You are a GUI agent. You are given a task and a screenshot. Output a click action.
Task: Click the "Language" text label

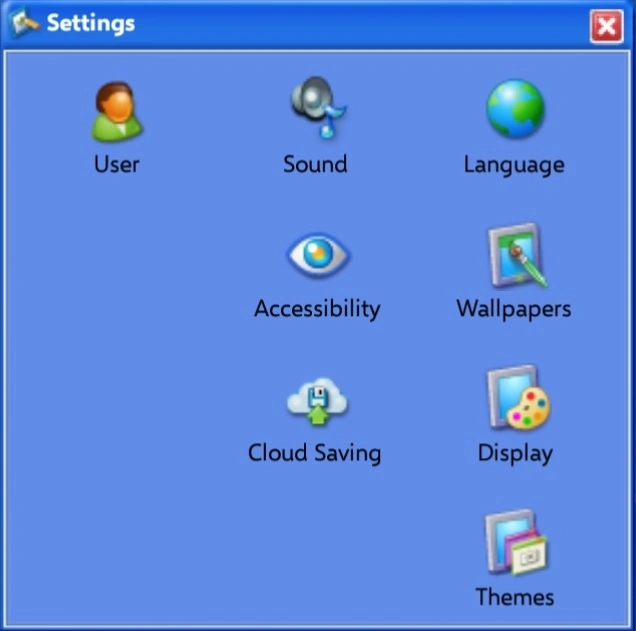tap(514, 165)
